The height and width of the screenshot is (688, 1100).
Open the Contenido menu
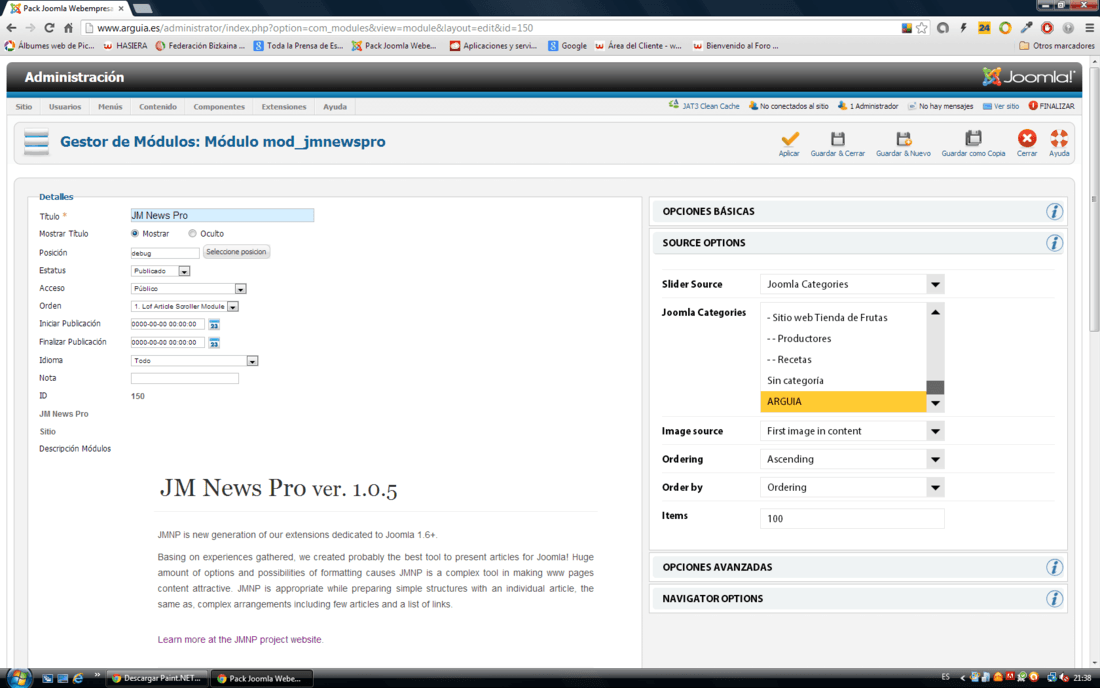[x=158, y=107]
